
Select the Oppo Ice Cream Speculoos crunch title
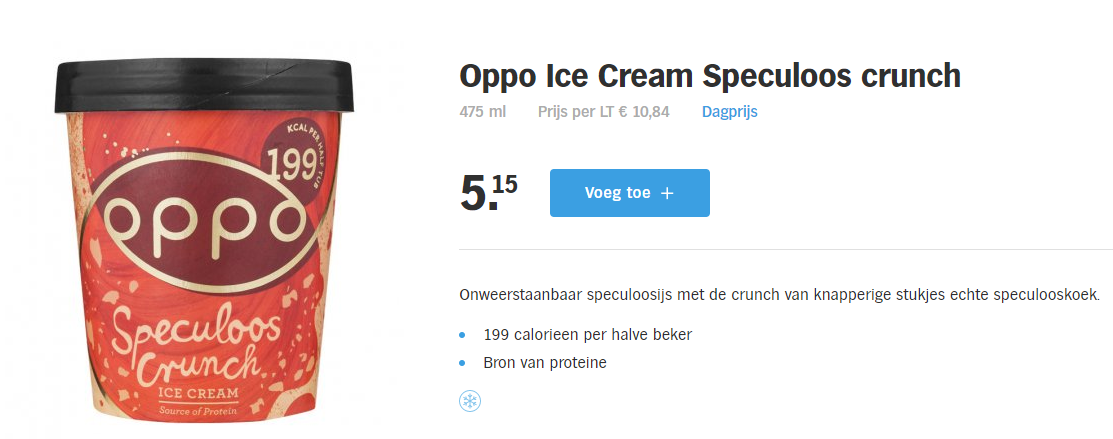pyautogui.click(x=709, y=76)
